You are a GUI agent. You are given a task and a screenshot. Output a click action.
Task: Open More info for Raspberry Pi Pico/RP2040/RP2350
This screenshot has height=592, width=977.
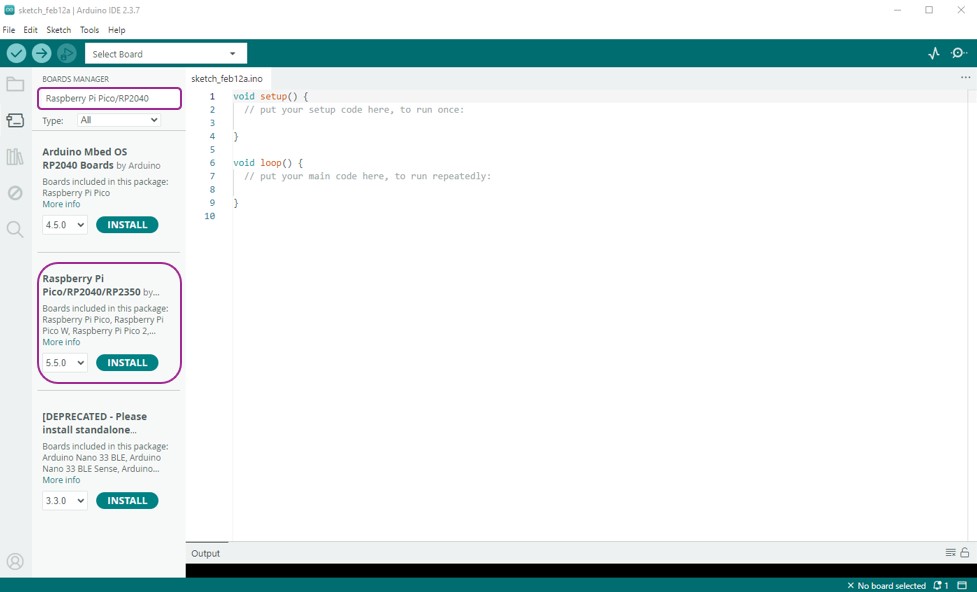tap(61, 342)
